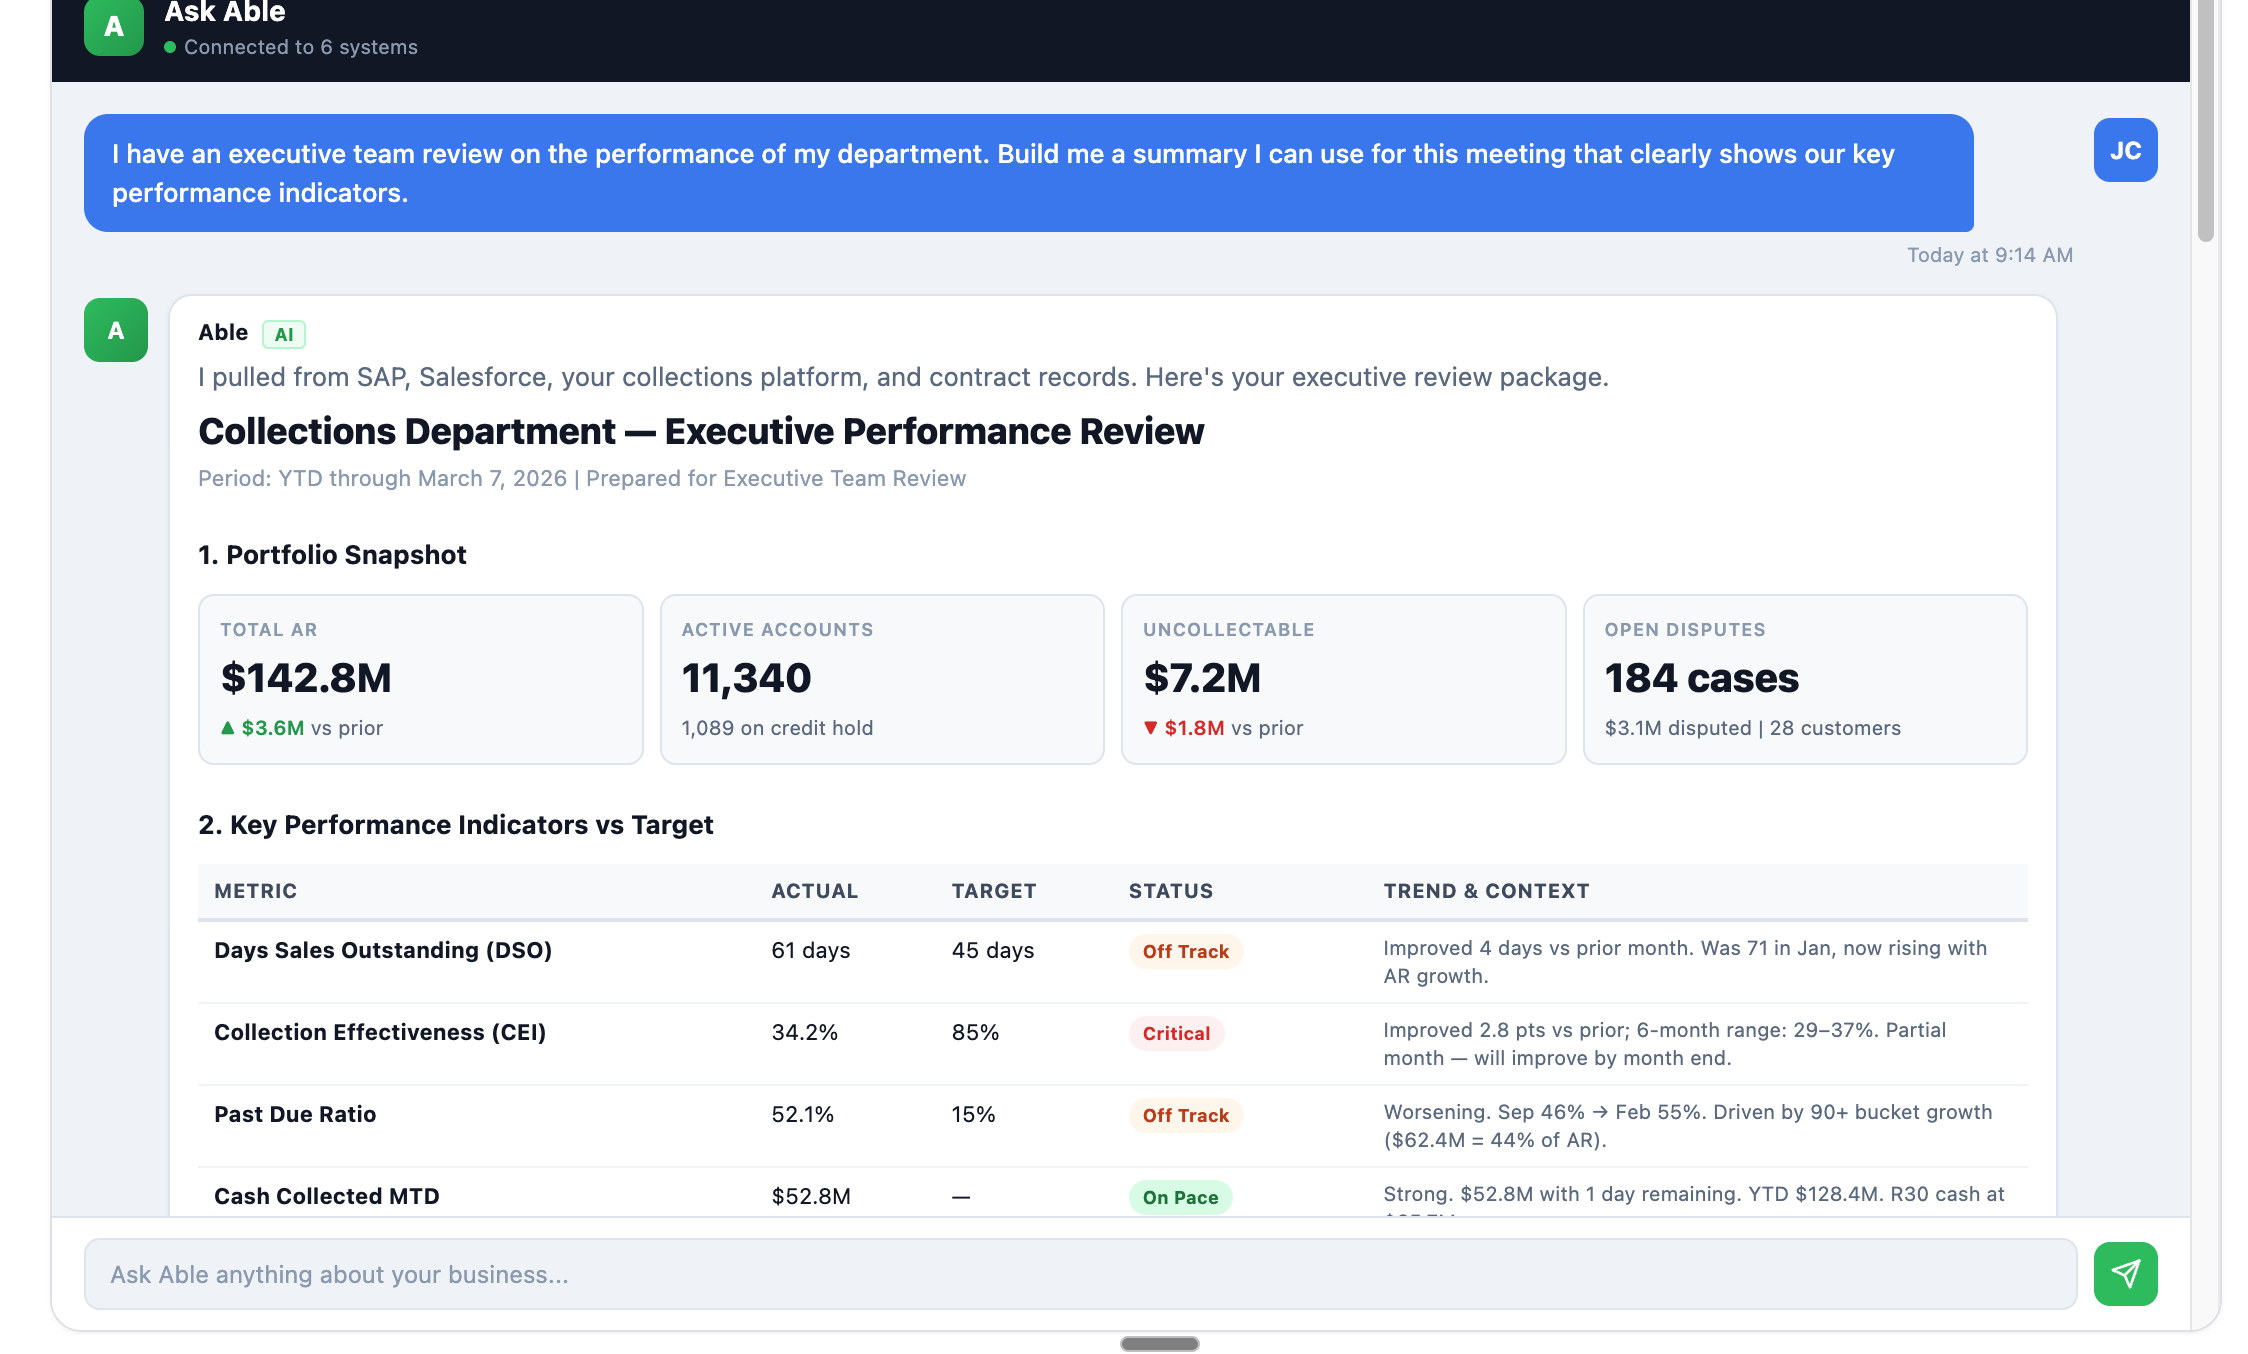
Task: Expand the Open Disputes card details
Action: tap(1805, 679)
